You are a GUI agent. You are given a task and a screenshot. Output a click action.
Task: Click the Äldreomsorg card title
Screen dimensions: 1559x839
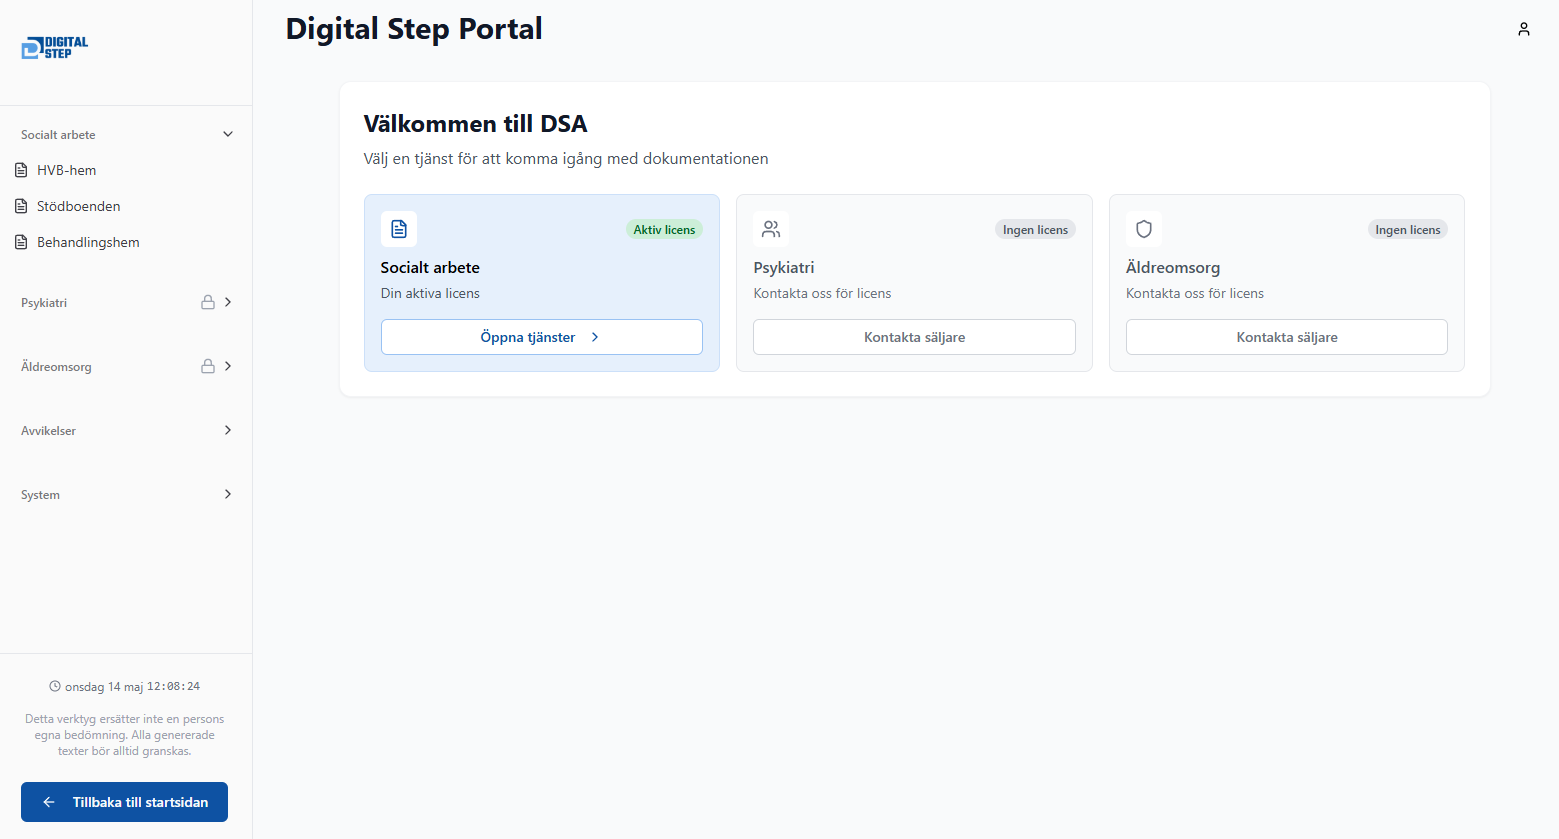(x=1173, y=267)
